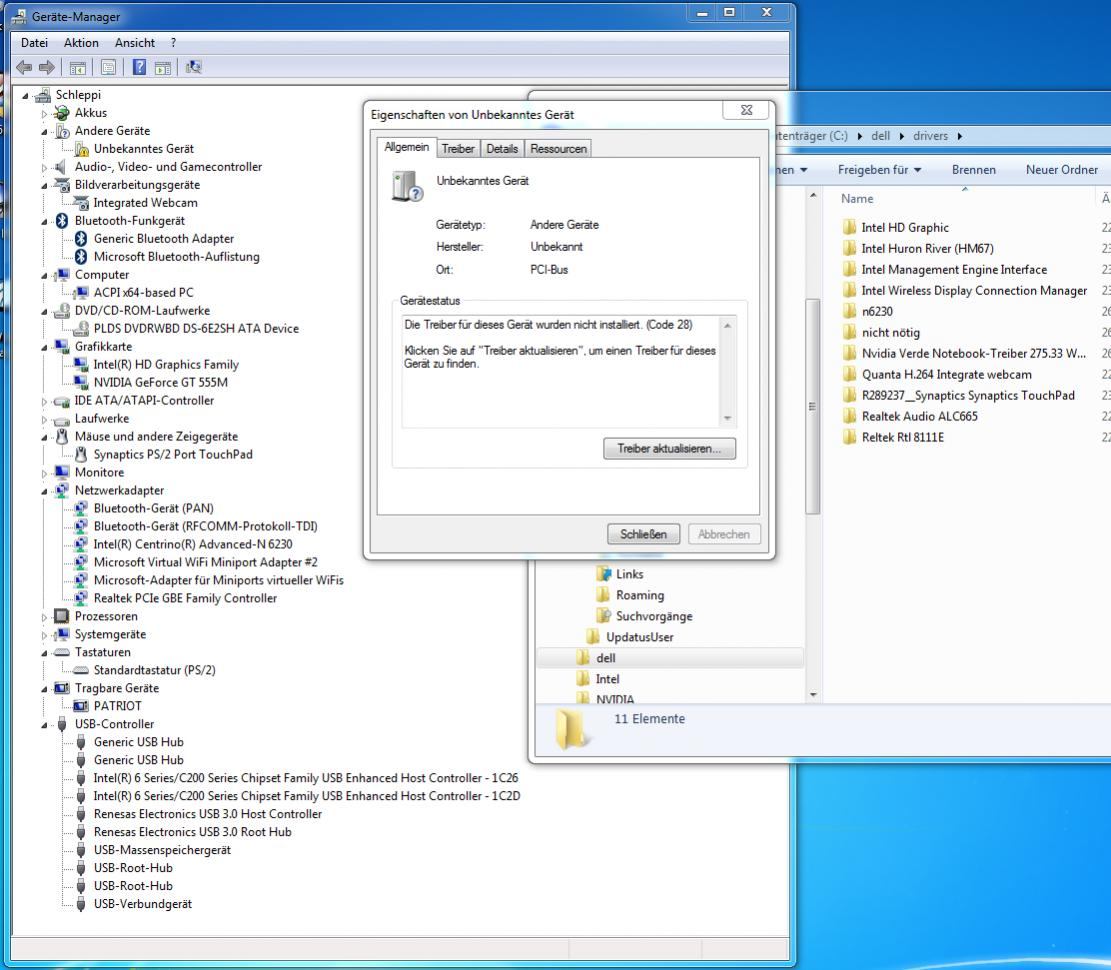Screen dimensions: 1111x970
Task: Select the Integrated Webcam device icon
Action: pyautogui.click(x=81, y=203)
